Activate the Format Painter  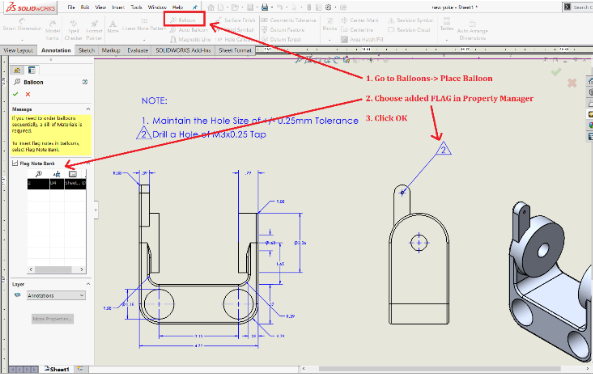(94, 30)
